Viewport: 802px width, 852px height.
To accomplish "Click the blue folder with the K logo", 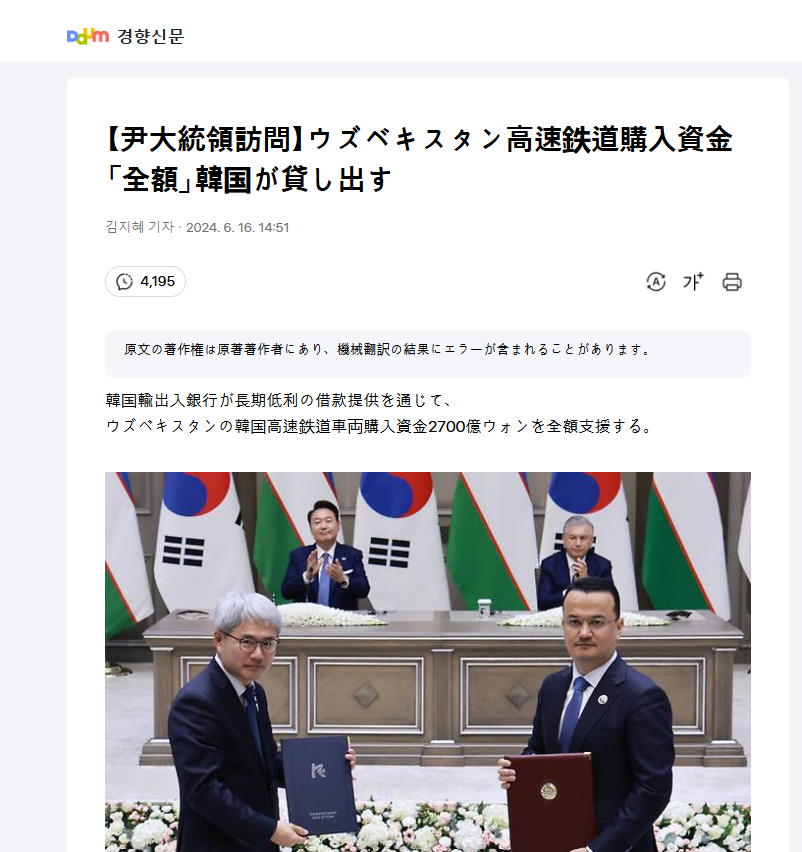I will tap(319, 784).
